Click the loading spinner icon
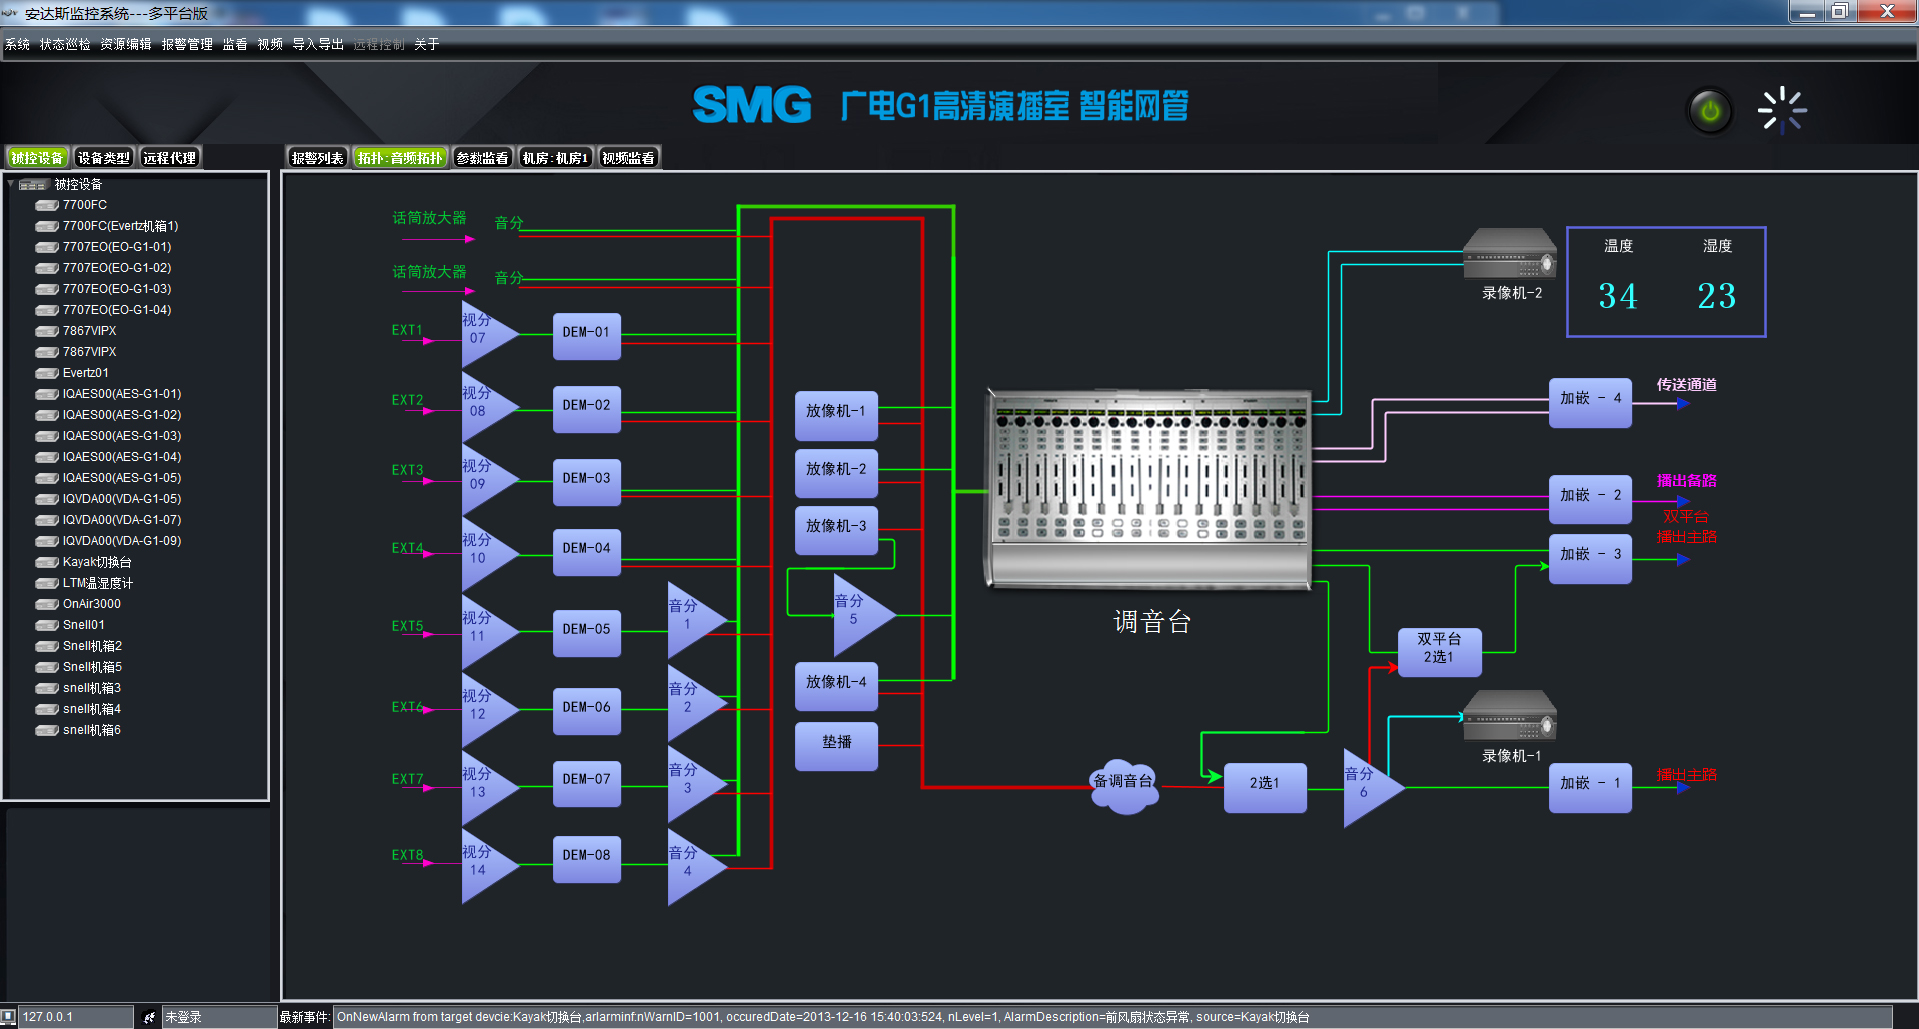Viewport: 1919px width, 1029px height. pyautogui.click(x=1782, y=110)
